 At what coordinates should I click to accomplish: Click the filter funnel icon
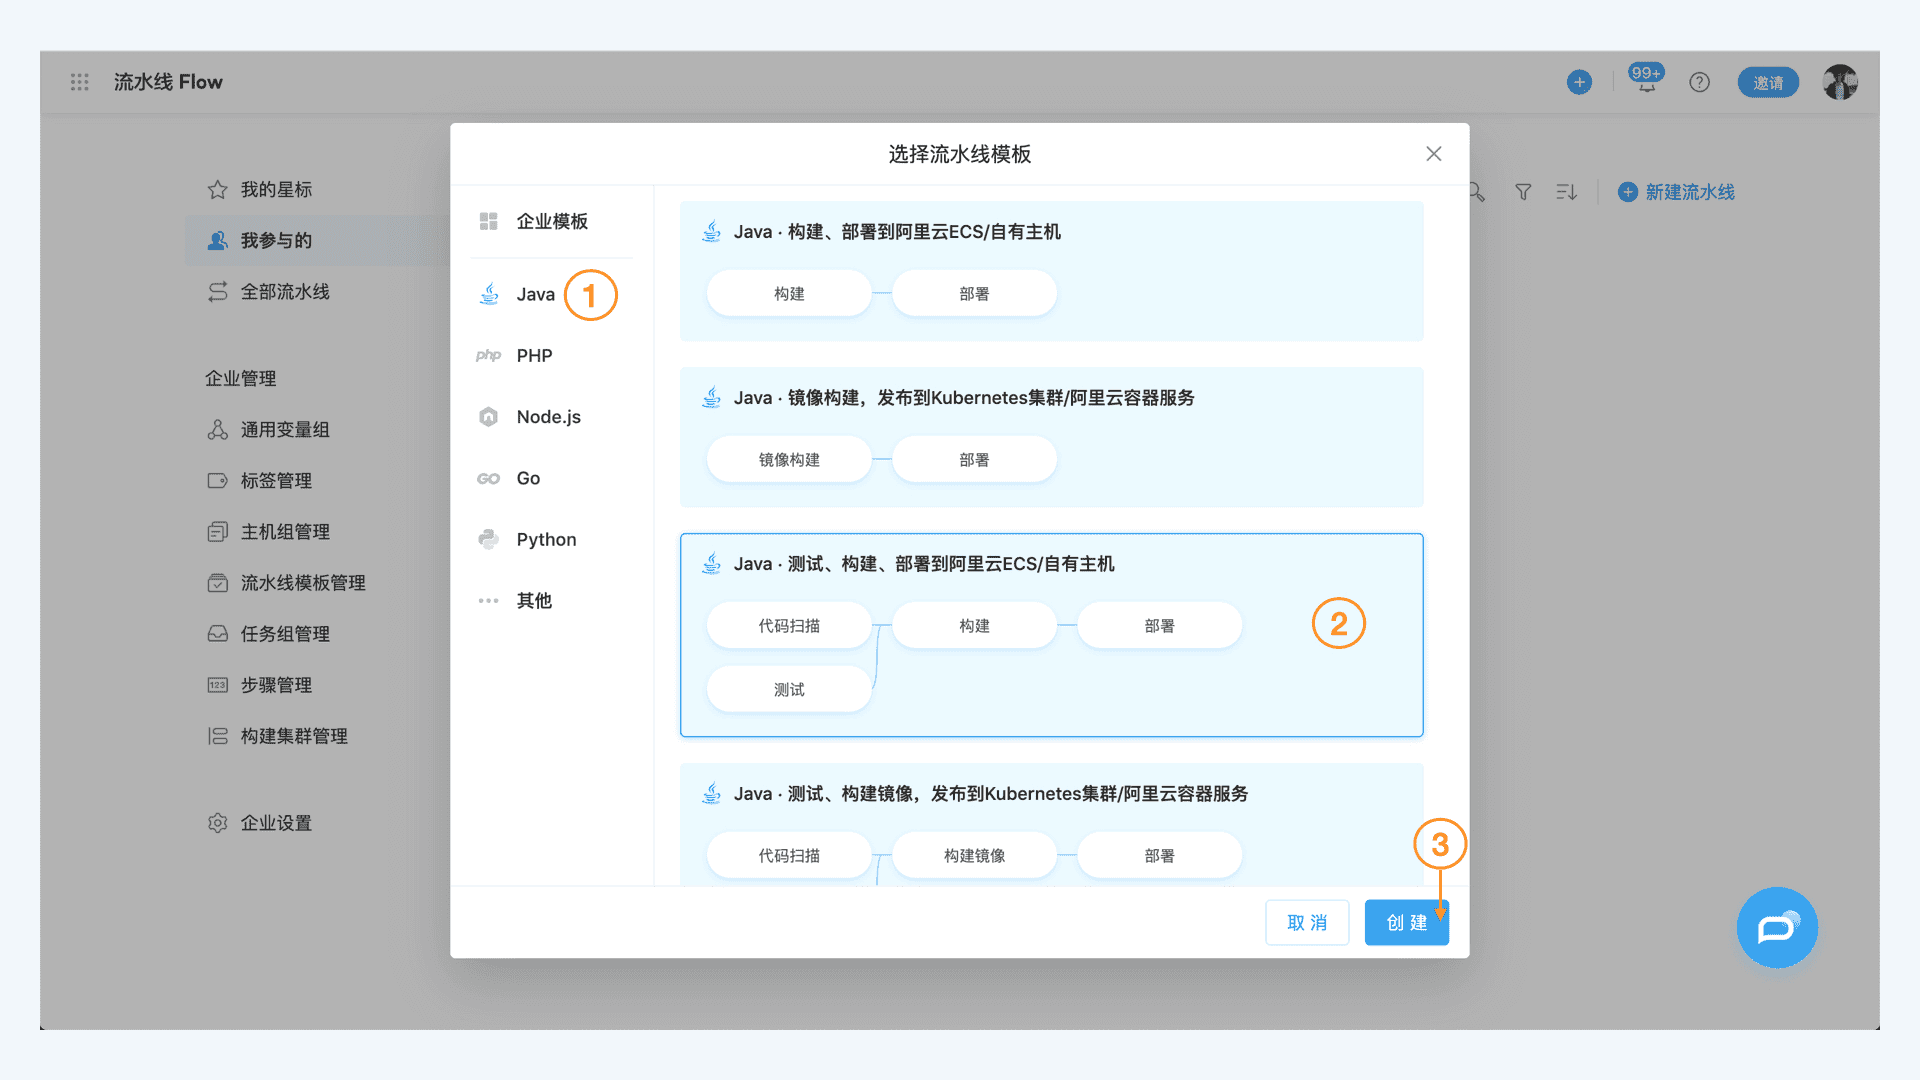click(1523, 192)
